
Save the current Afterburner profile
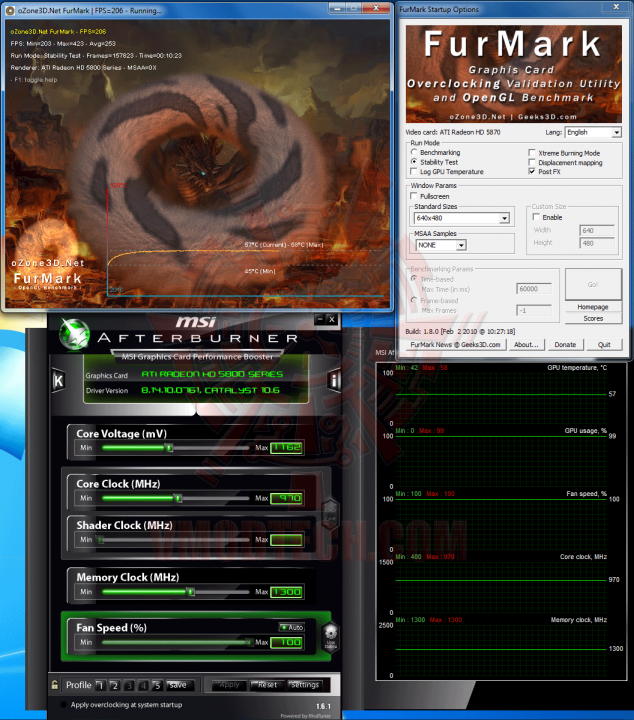pos(180,685)
